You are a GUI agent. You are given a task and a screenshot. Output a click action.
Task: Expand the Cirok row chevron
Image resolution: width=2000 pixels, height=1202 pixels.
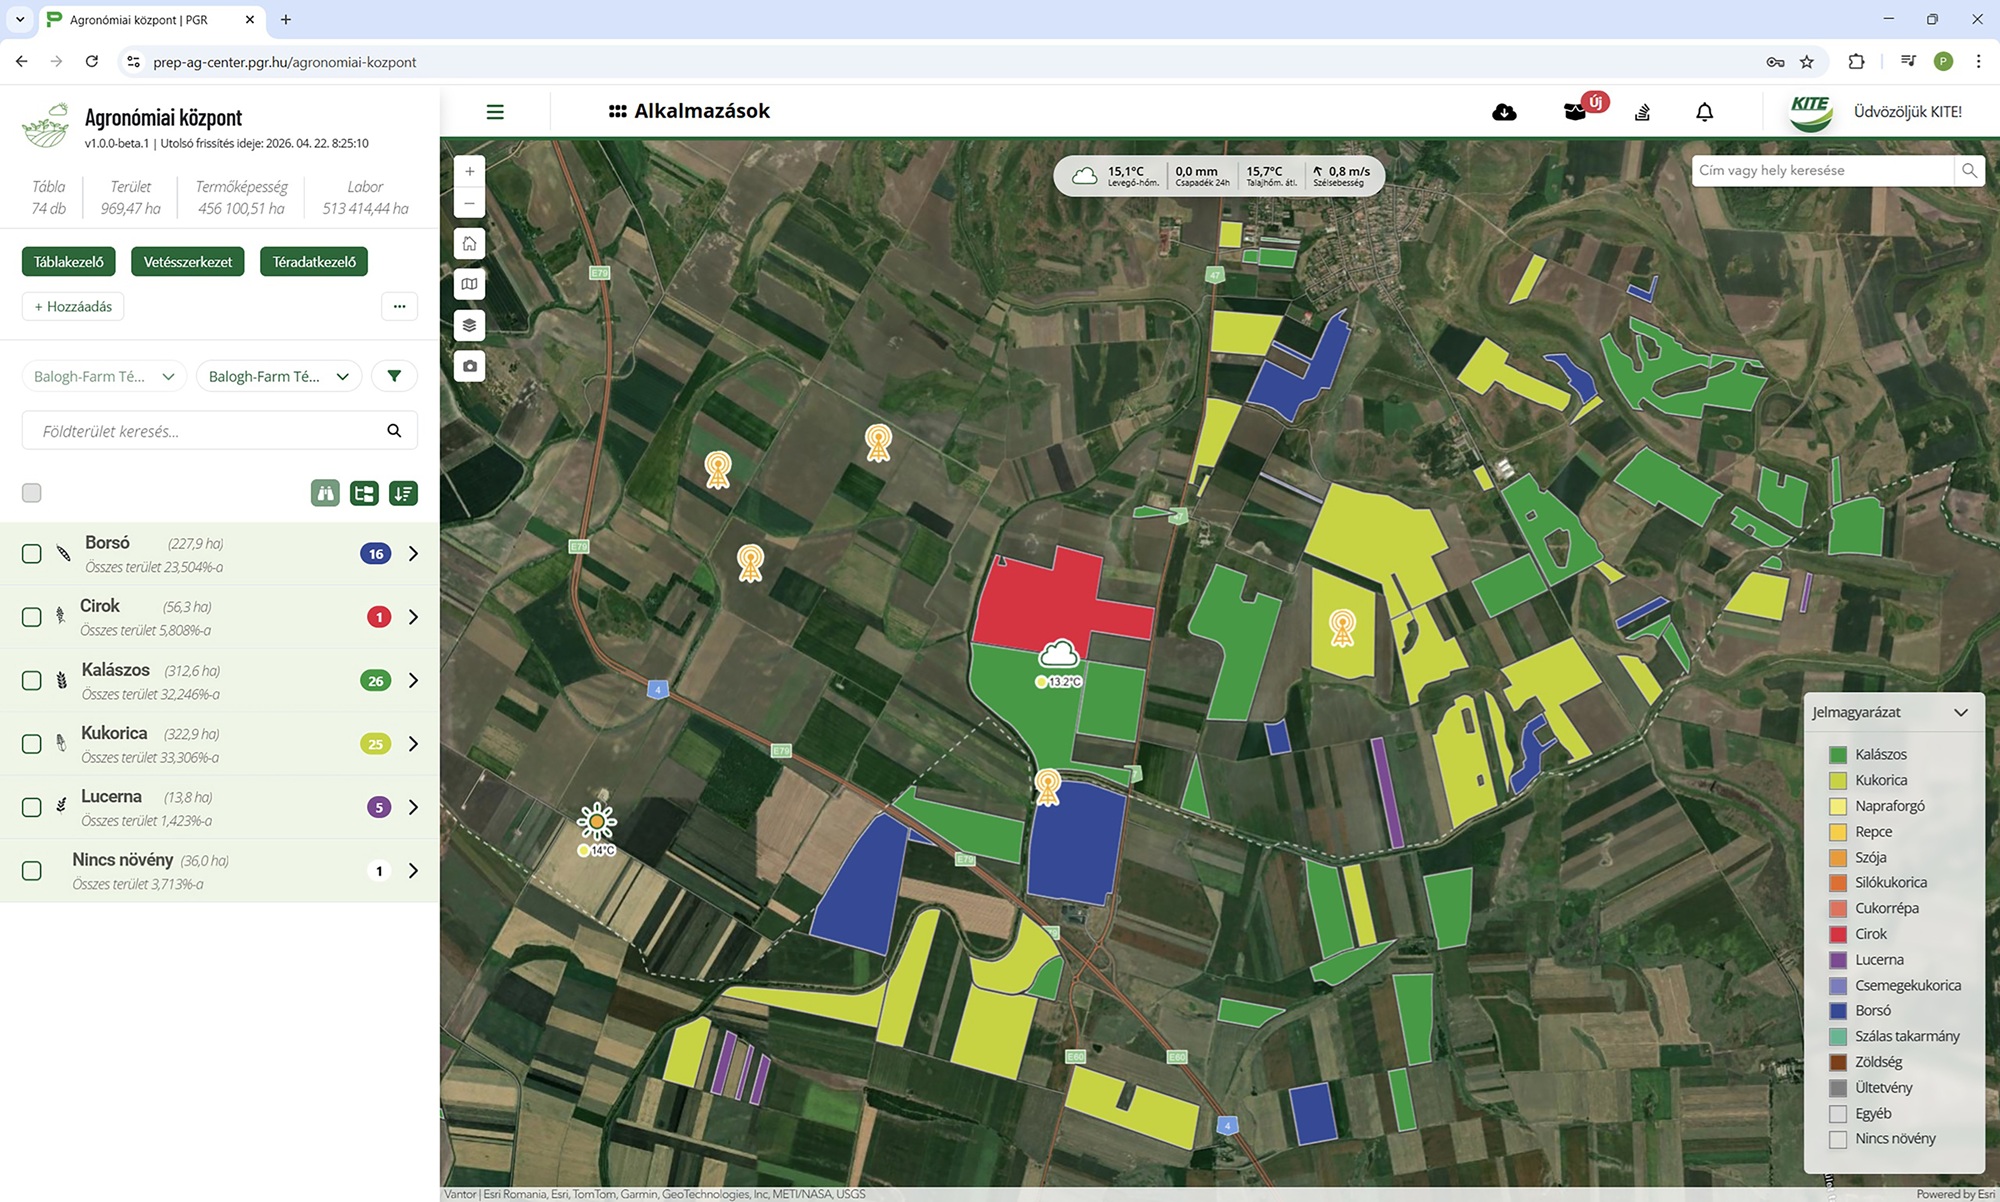pyautogui.click(x=413, y=617)
